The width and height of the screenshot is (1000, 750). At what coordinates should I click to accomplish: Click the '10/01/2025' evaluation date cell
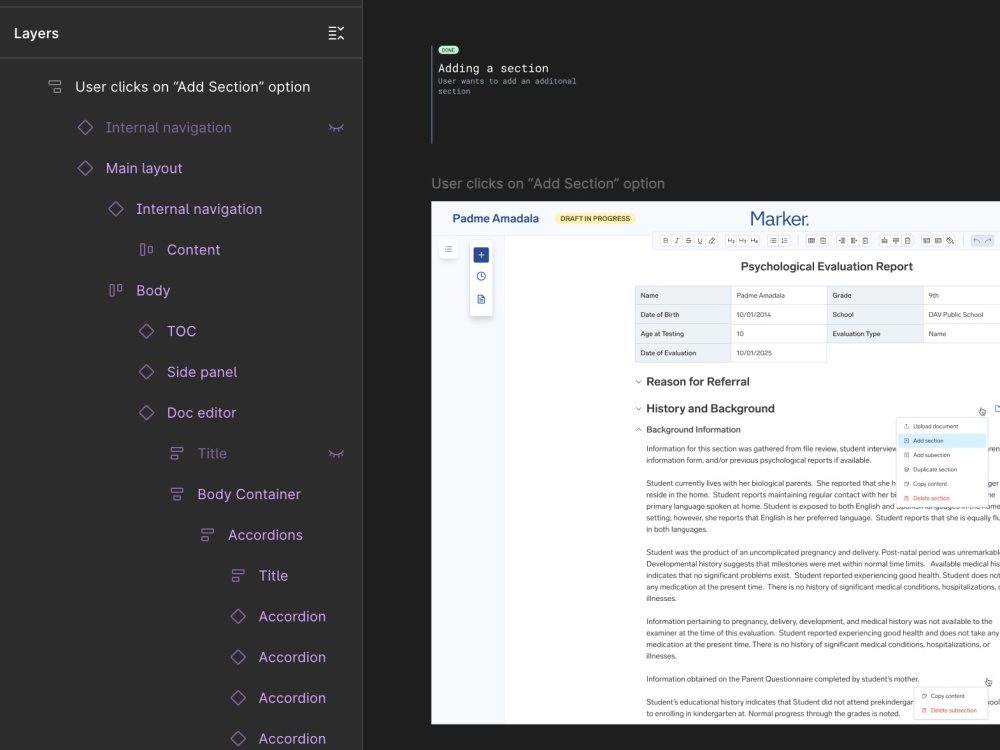click(779, 353)
